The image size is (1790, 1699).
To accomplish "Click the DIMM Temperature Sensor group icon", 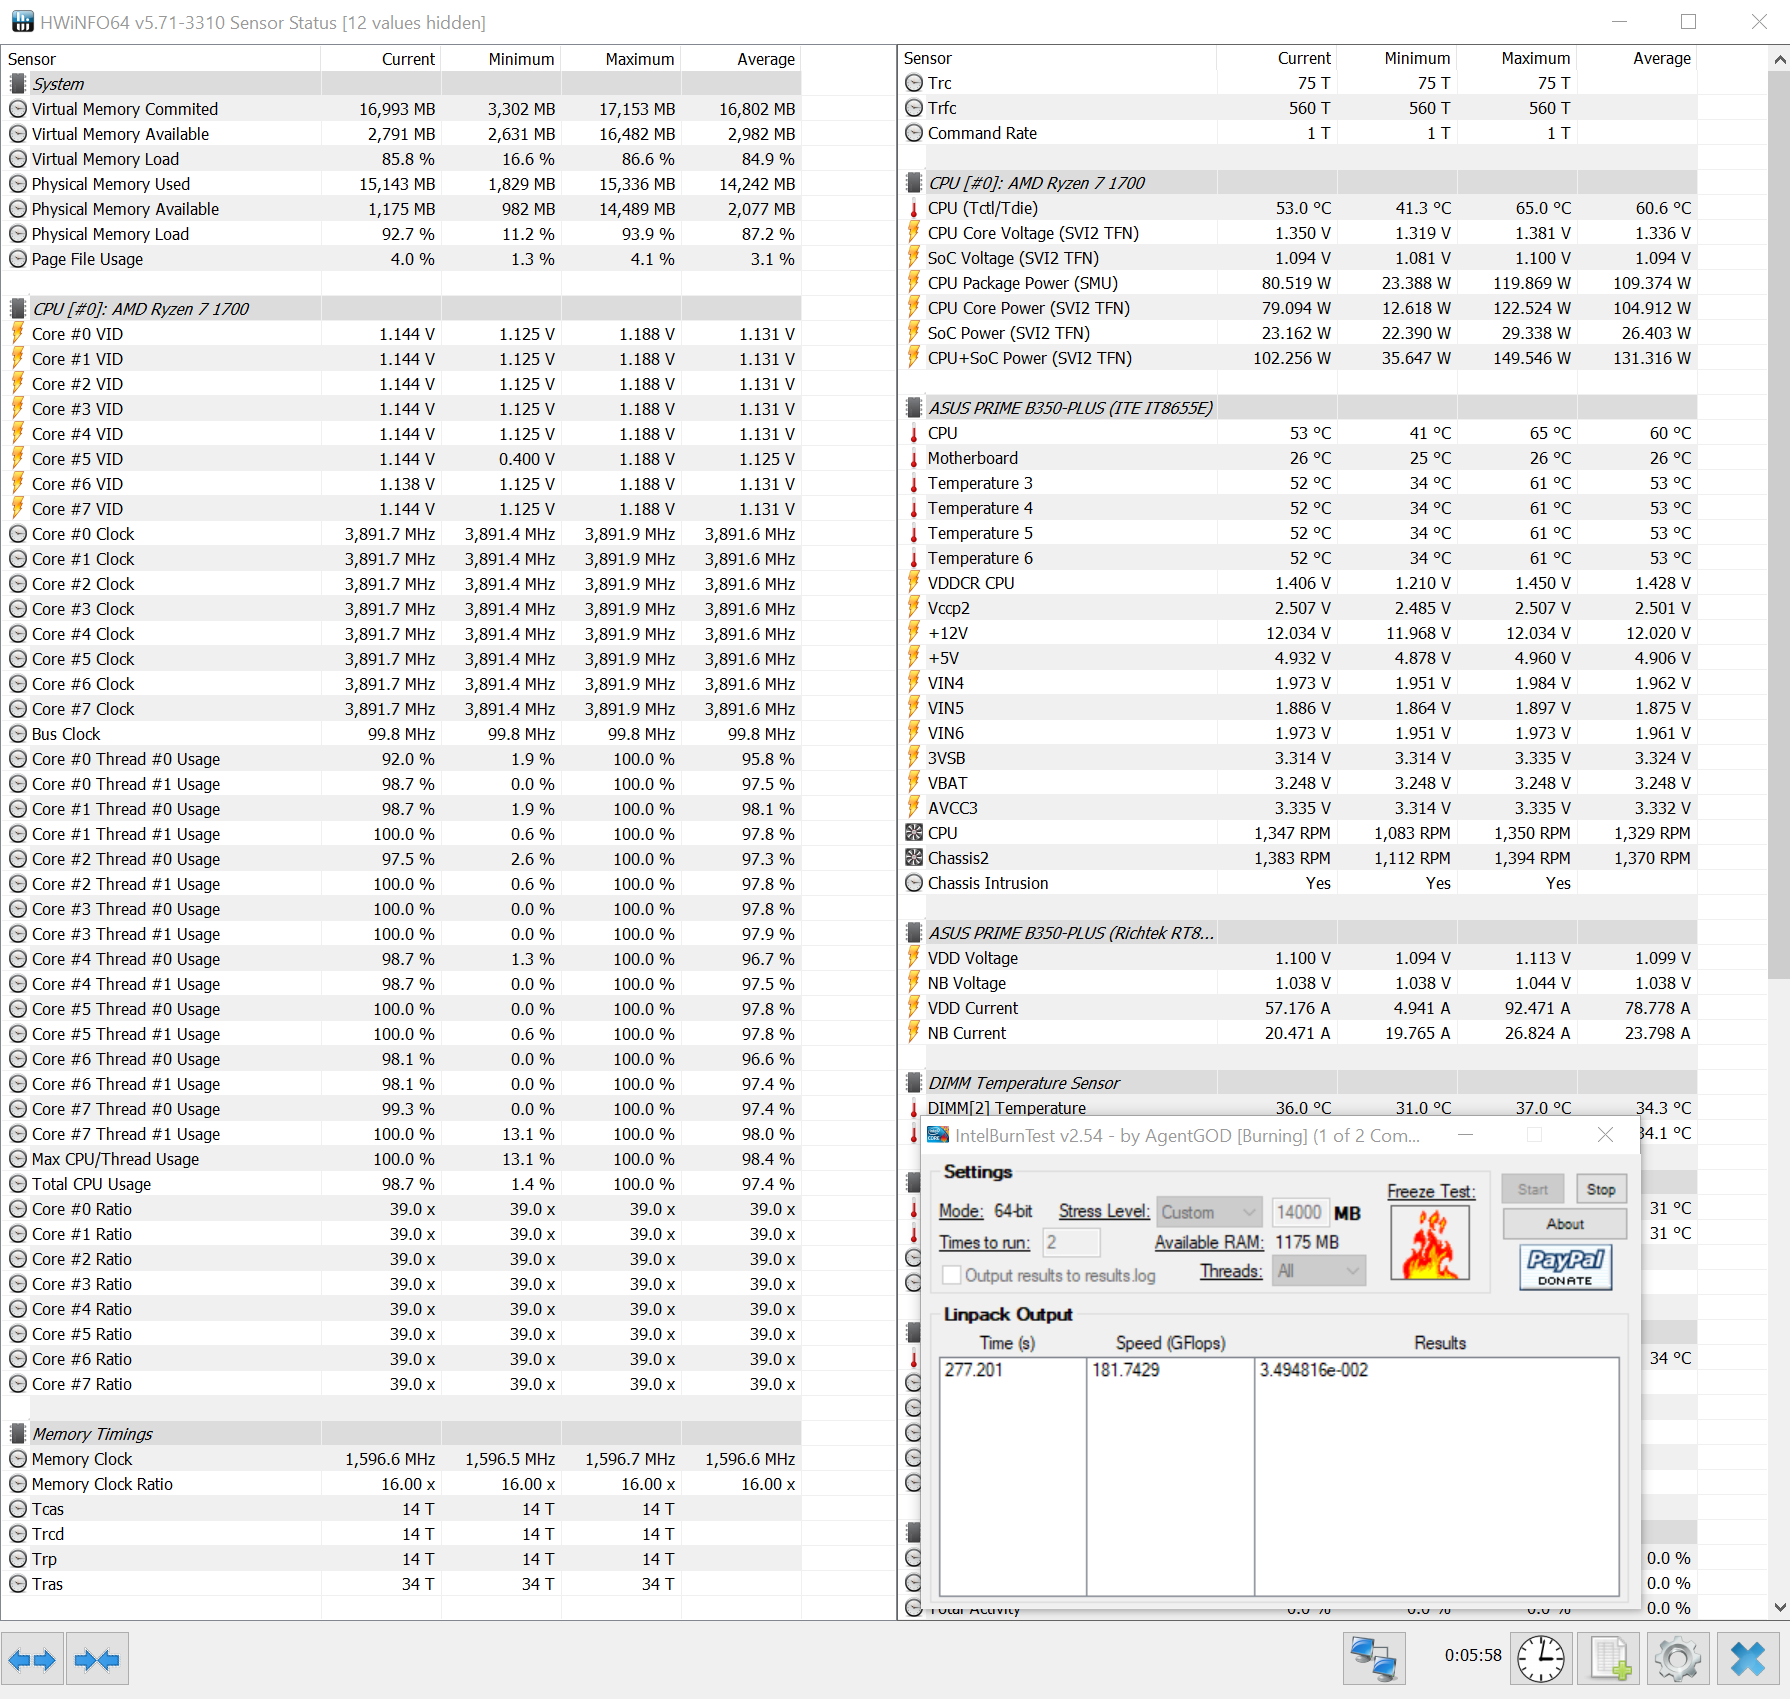I will [914, 1083].
